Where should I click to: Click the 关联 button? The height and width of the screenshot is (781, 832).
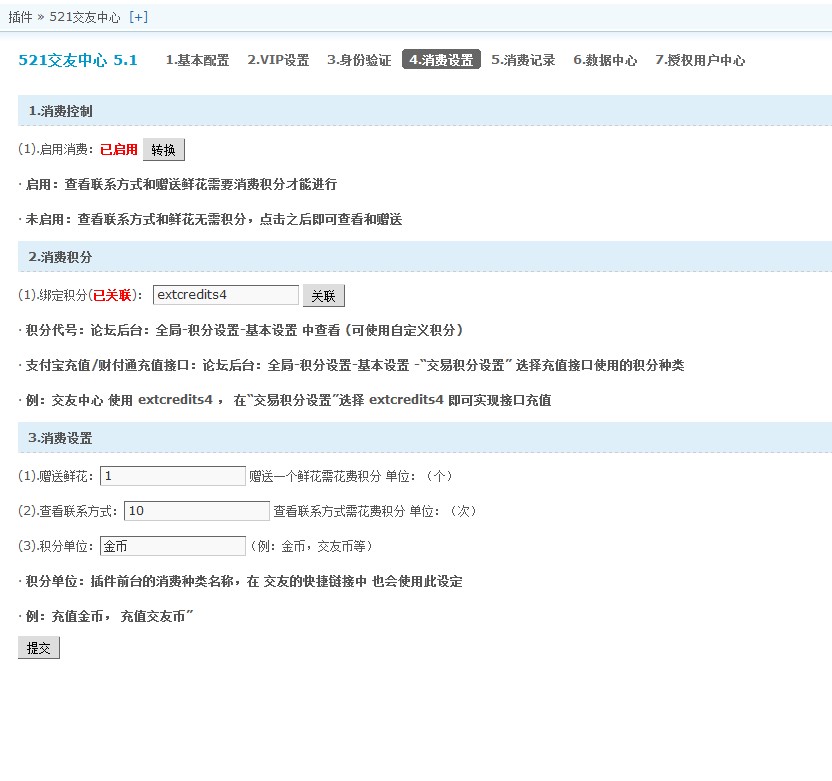coord(324,296)
